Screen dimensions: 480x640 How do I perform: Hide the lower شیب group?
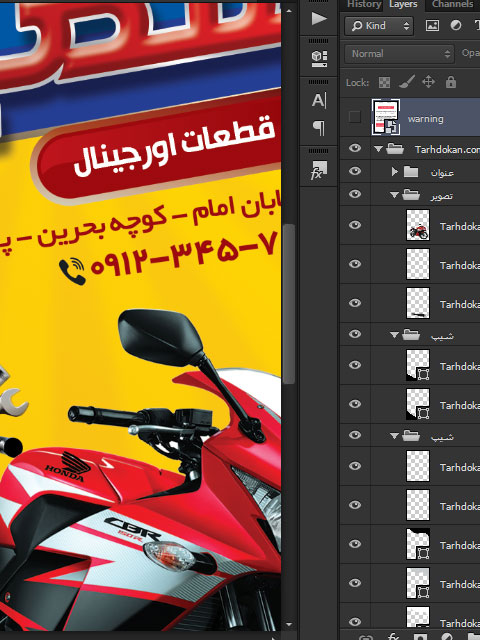(355, 435)
